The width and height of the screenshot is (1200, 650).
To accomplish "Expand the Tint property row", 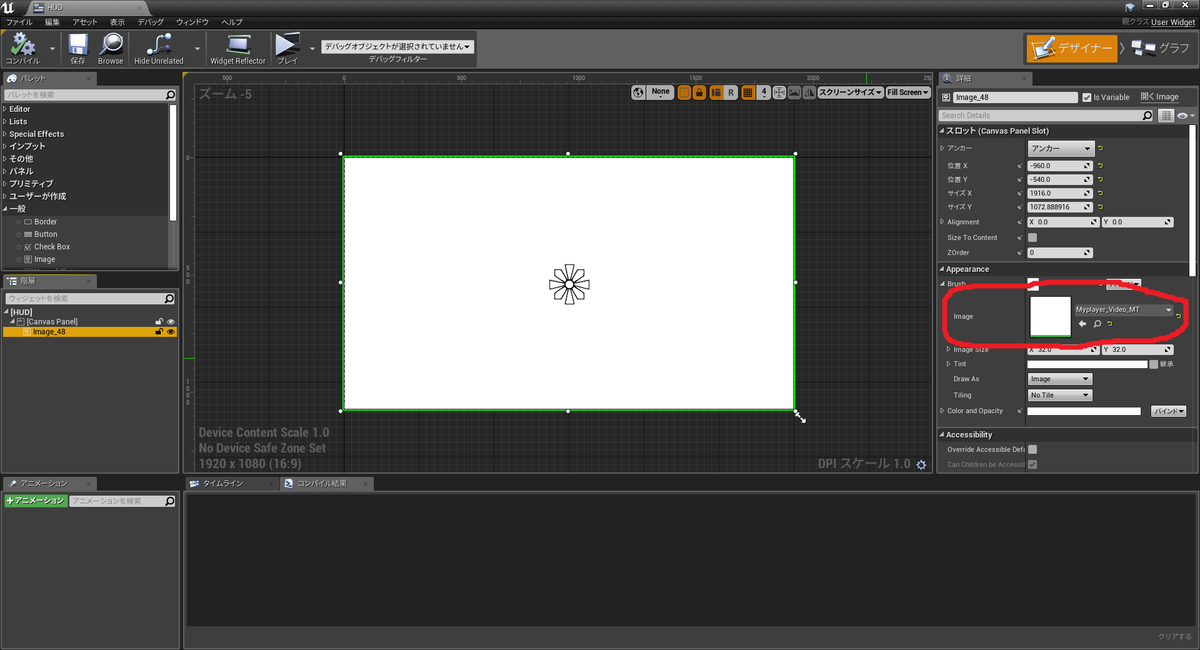I will (949, 364).
